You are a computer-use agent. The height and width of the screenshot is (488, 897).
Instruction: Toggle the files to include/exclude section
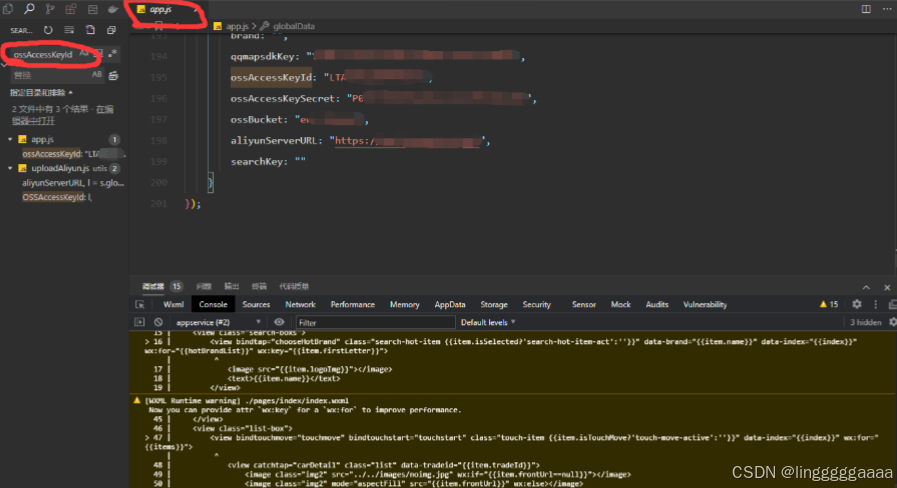[41, 92]
